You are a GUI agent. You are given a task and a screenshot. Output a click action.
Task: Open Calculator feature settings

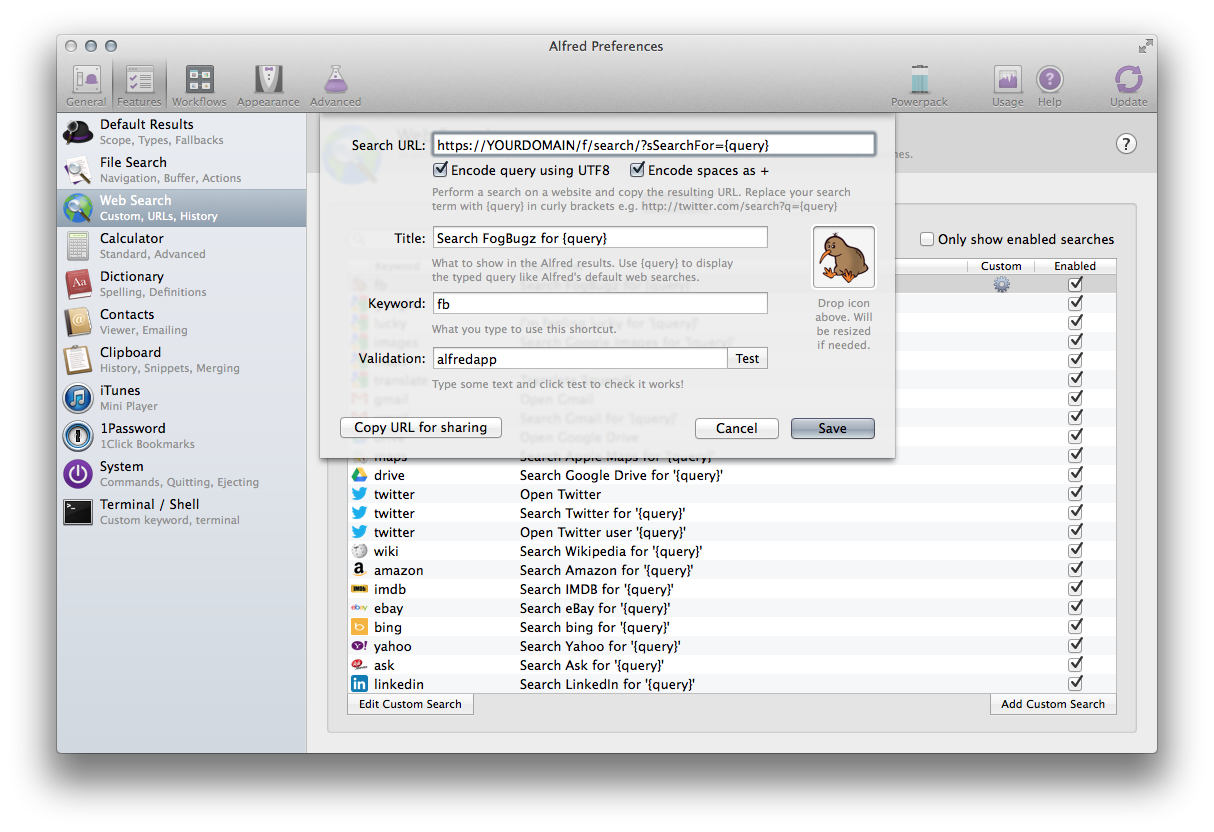pos(181,246)
